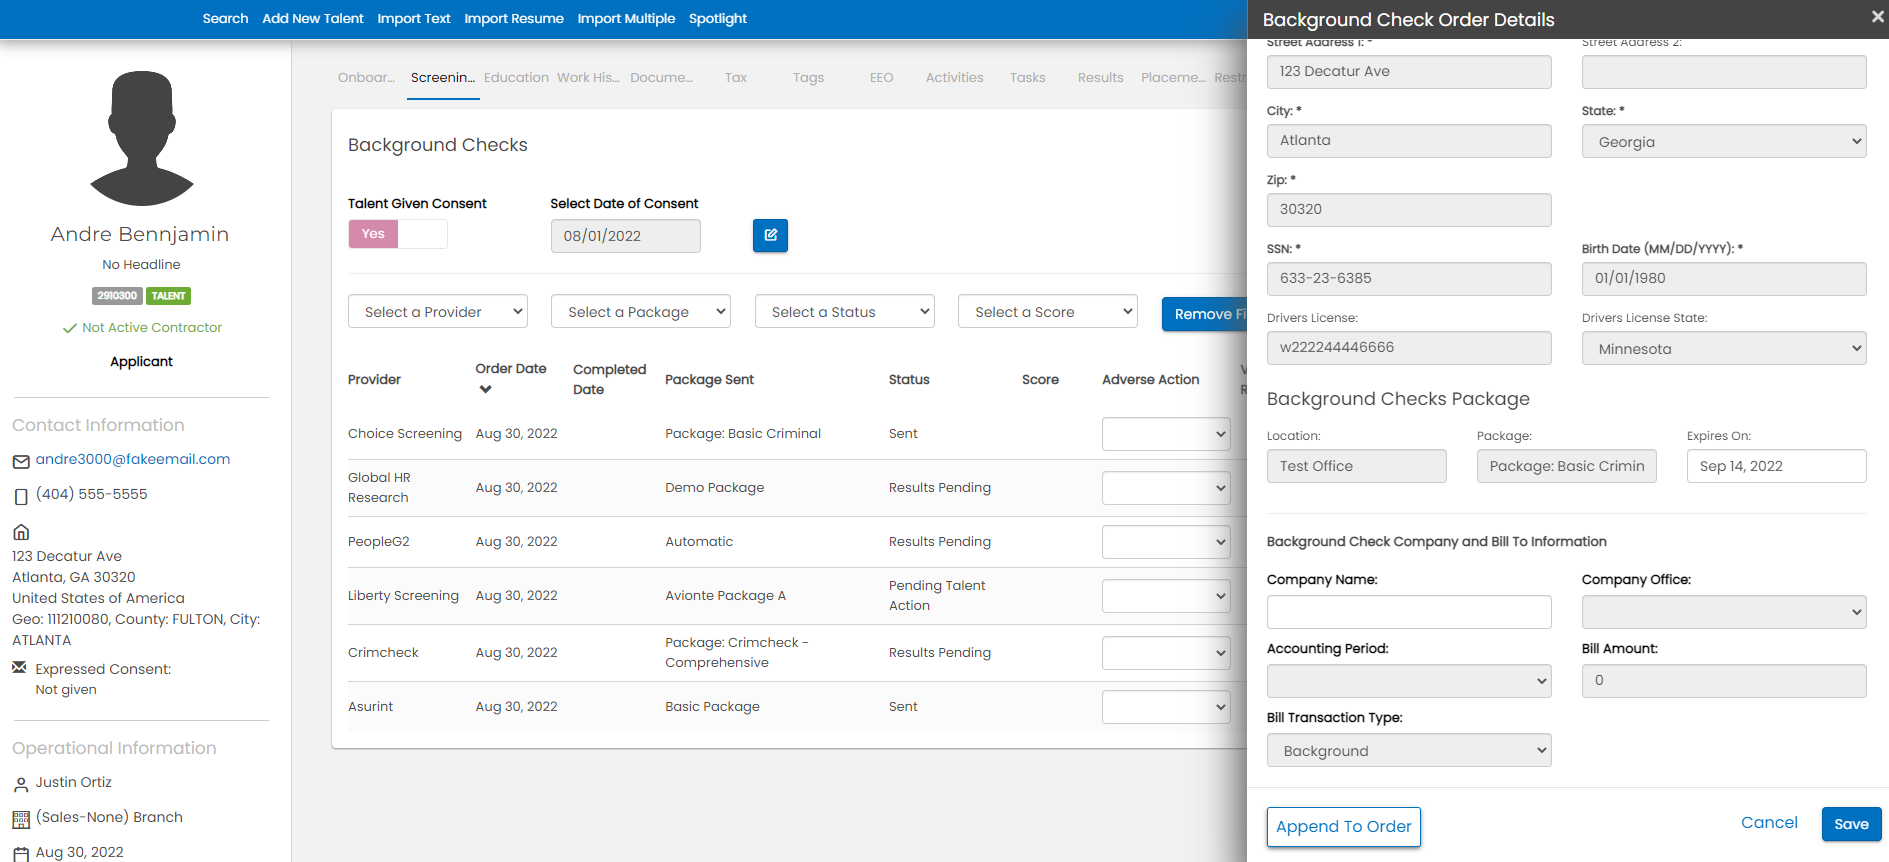Switch to the Screening tab

[443, 77]
